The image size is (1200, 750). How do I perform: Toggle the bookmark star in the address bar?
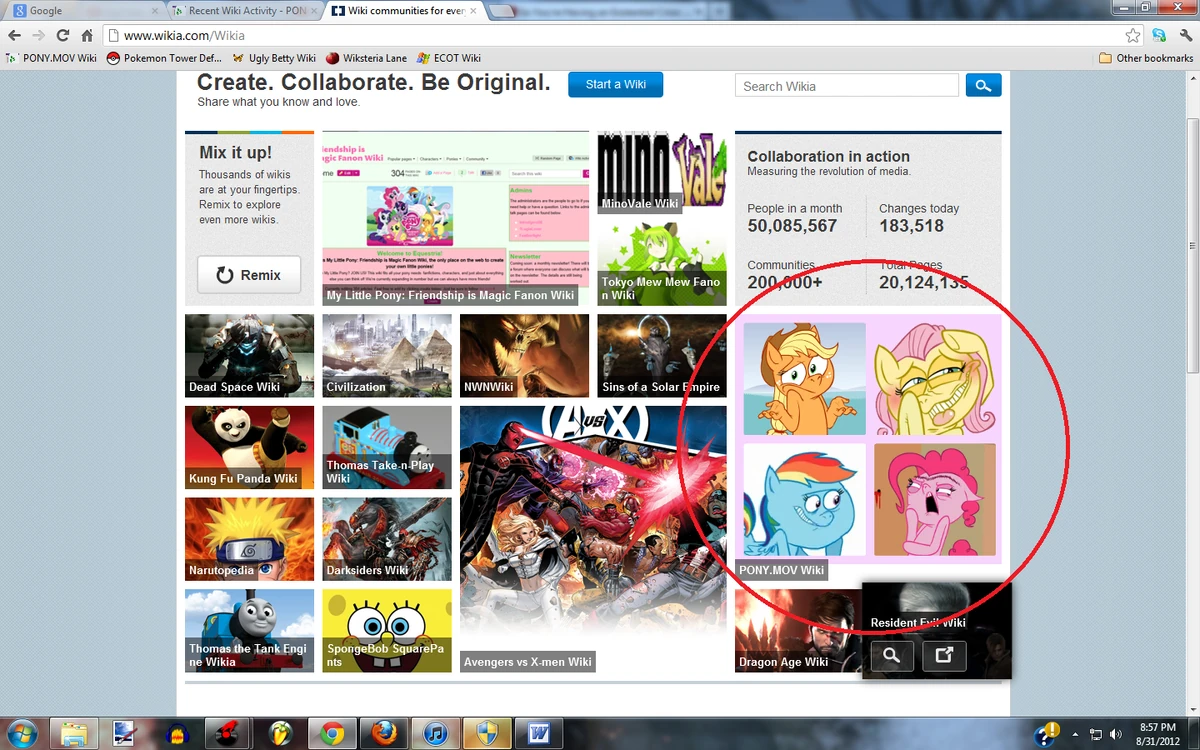click(x=1133, y=34)
